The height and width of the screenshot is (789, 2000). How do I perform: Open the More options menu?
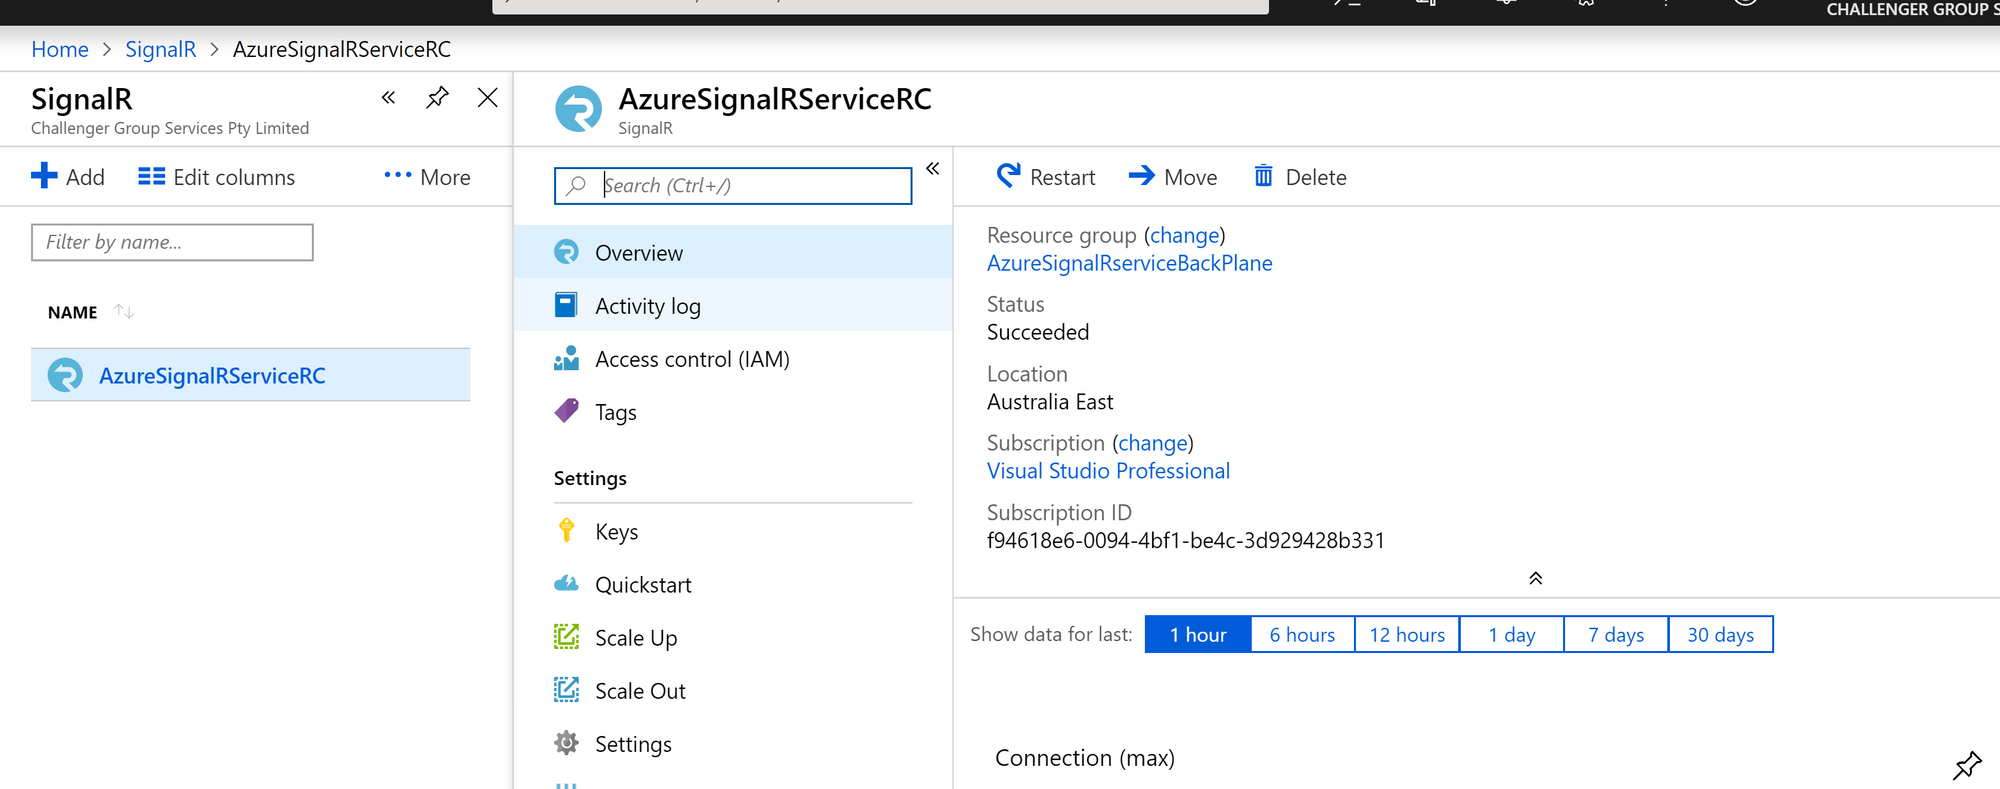coord(427,177)
